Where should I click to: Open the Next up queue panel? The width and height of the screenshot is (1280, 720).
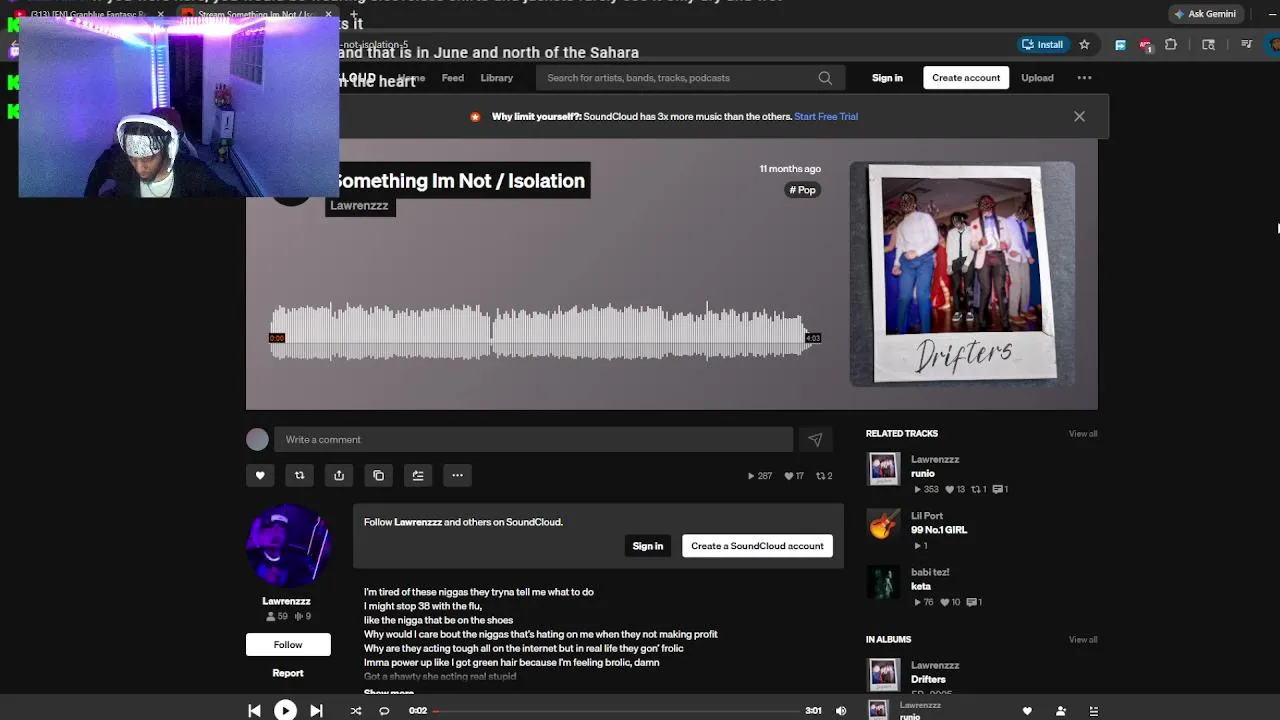click(1094, 711)
